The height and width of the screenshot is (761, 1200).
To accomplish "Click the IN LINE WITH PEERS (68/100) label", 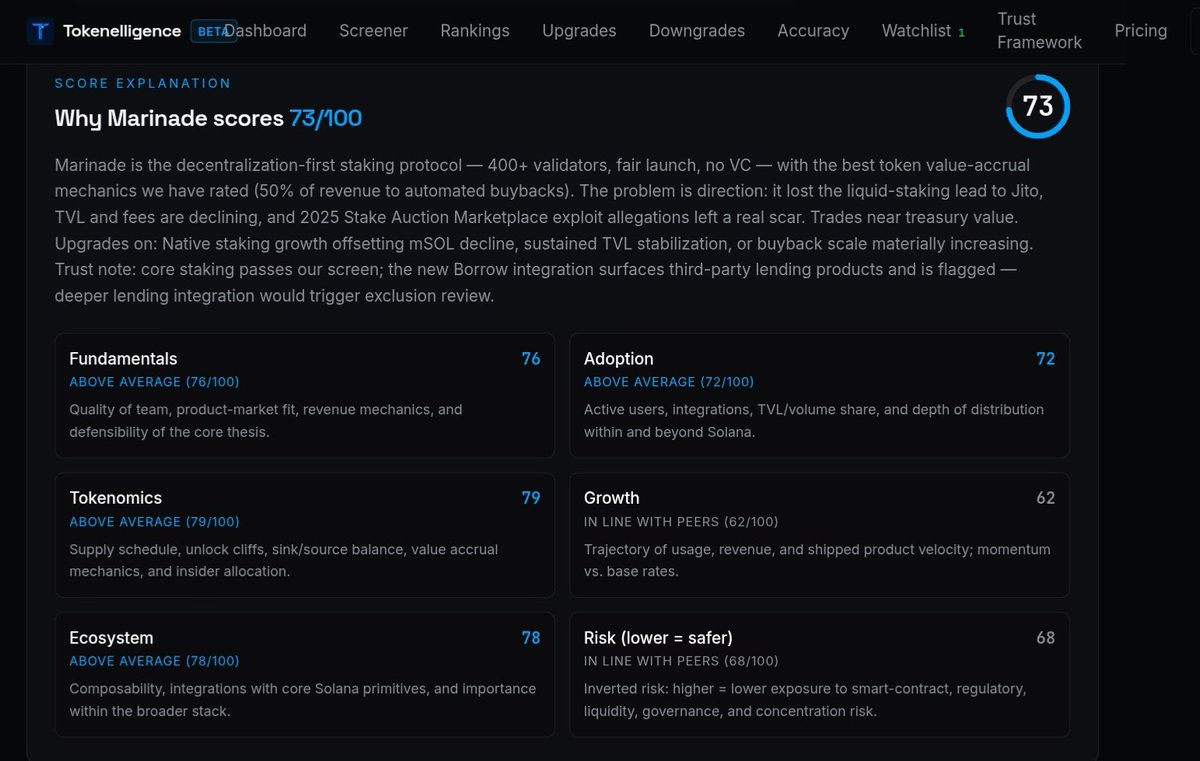I will tap(681, 661).
